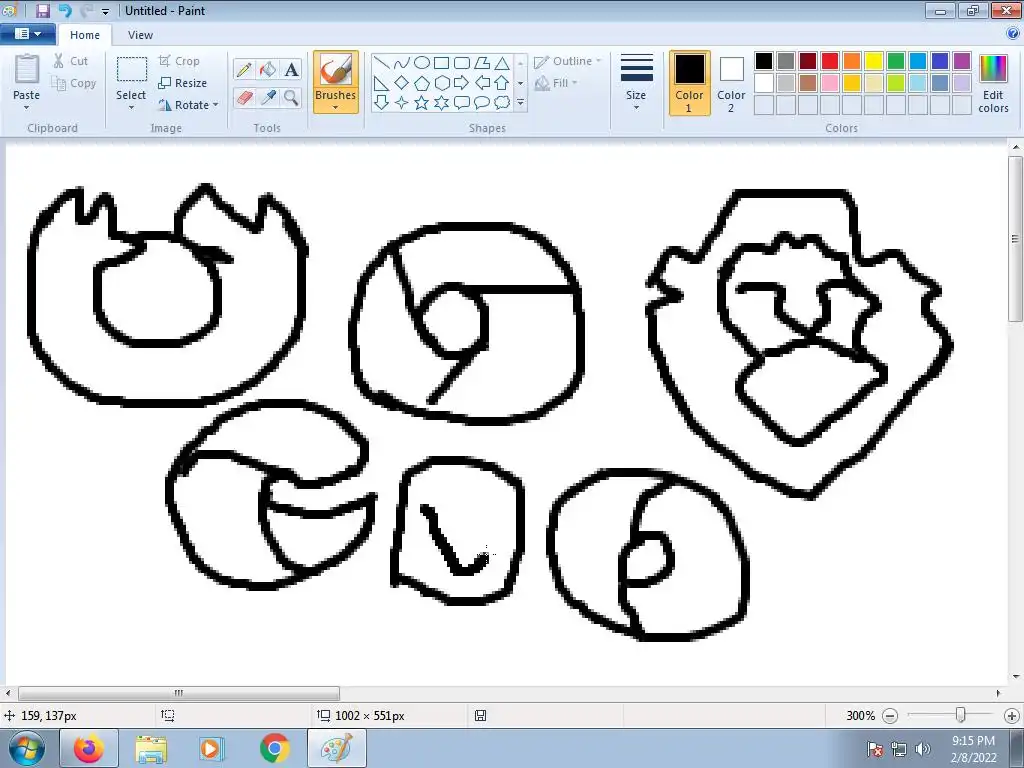Click the horizontal scrollbar thumb
The height and width of the screenshot is (768, 1024).
click(179, 693)
